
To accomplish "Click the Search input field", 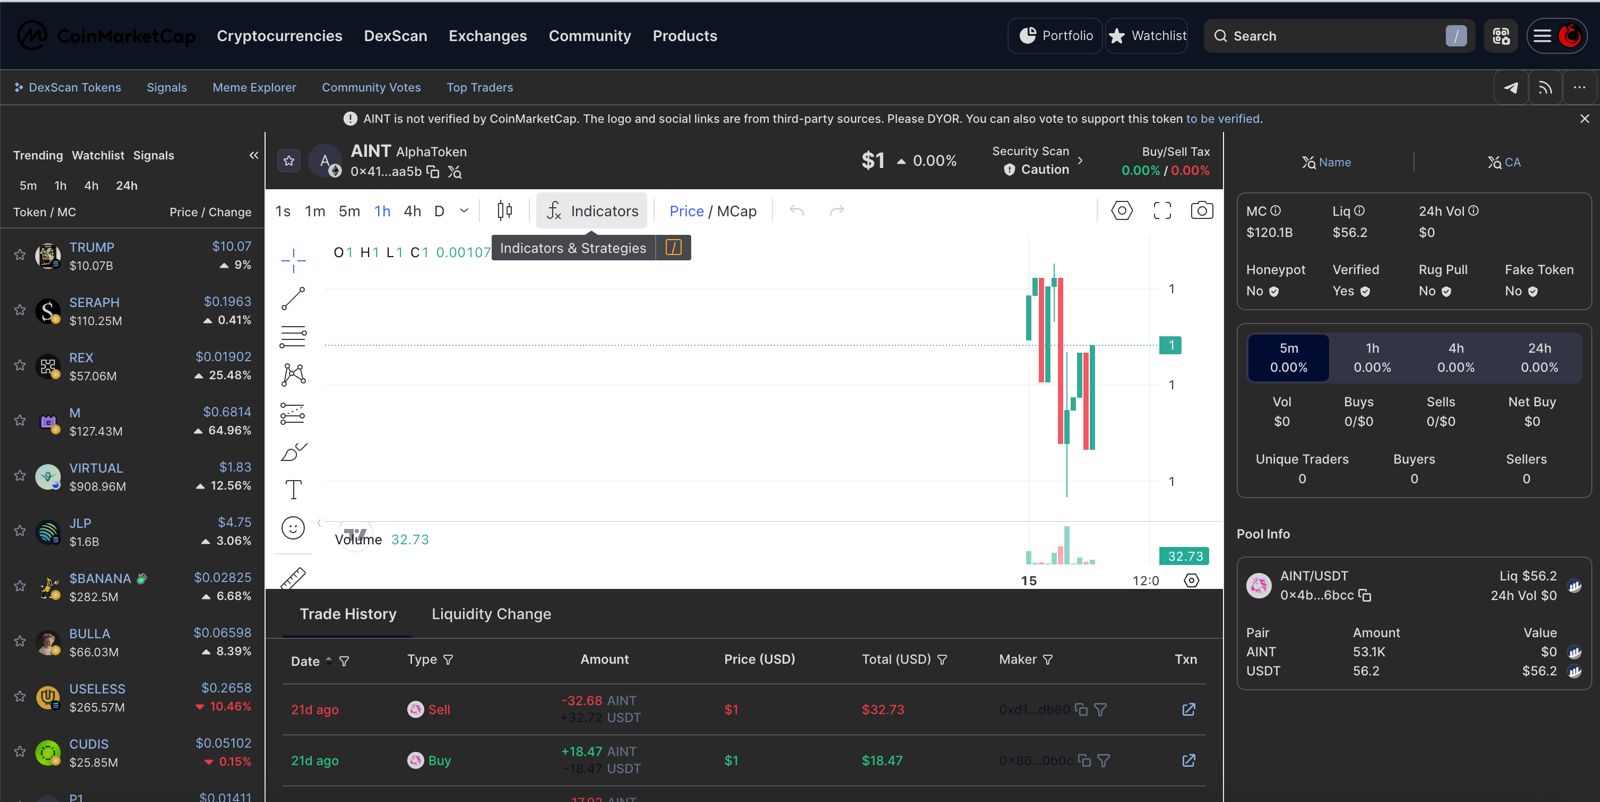I will [1339, 36].
